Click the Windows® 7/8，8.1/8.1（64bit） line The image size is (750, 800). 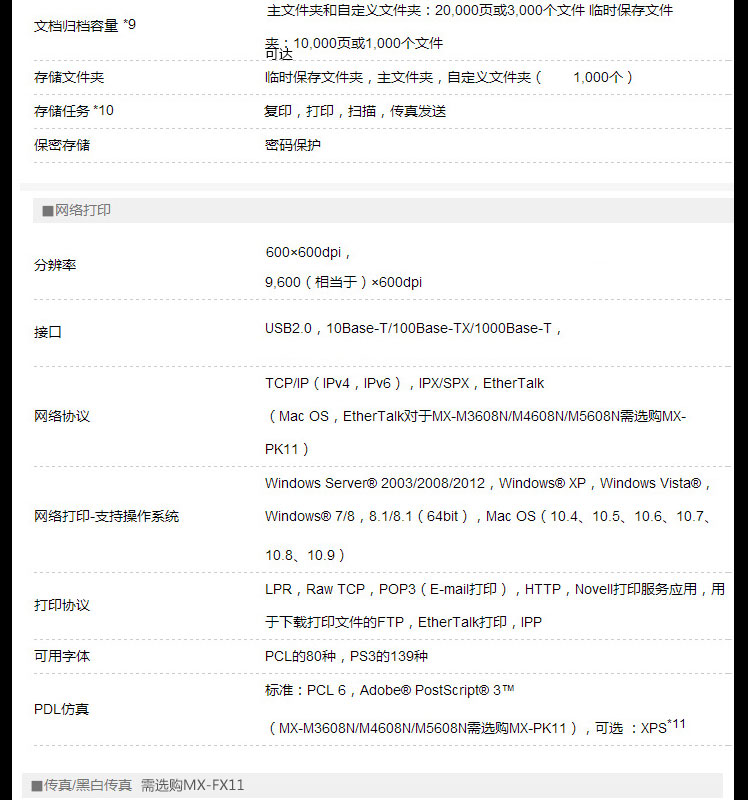(x=488, y=516)
